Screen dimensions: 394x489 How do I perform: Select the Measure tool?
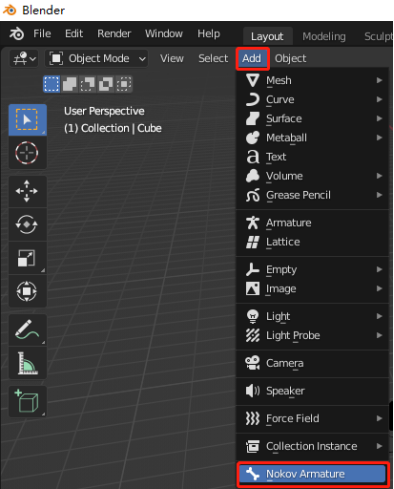pyautogui.click(x=27, y=363)
